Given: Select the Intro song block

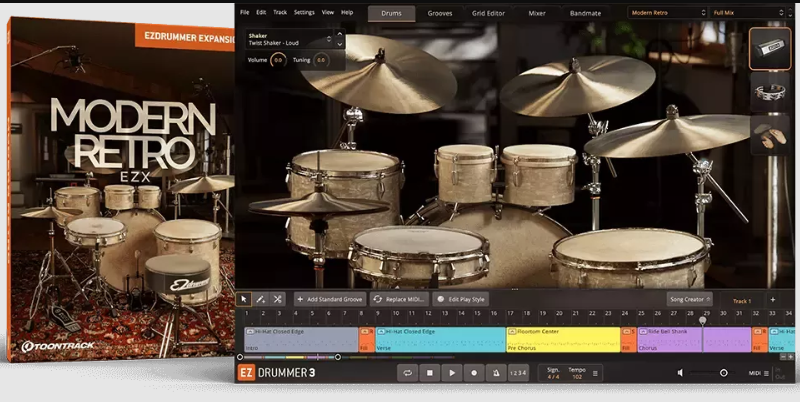Looking at the screenshot, I should 301,340.
